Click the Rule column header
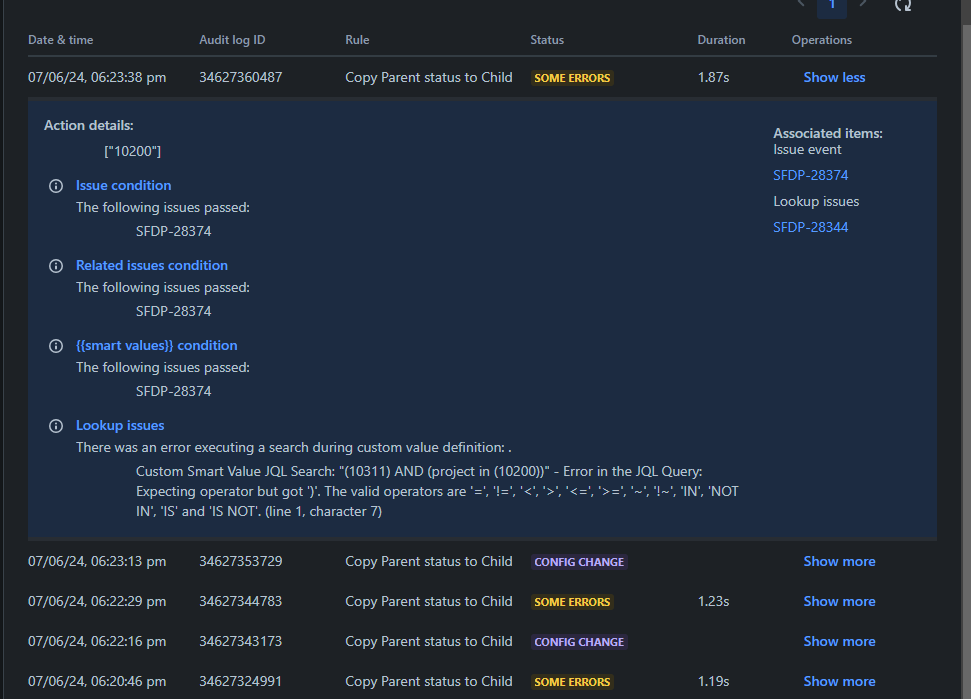Image resolution: width=971 pixels, height=699 pixels. (x=357, y=40)
